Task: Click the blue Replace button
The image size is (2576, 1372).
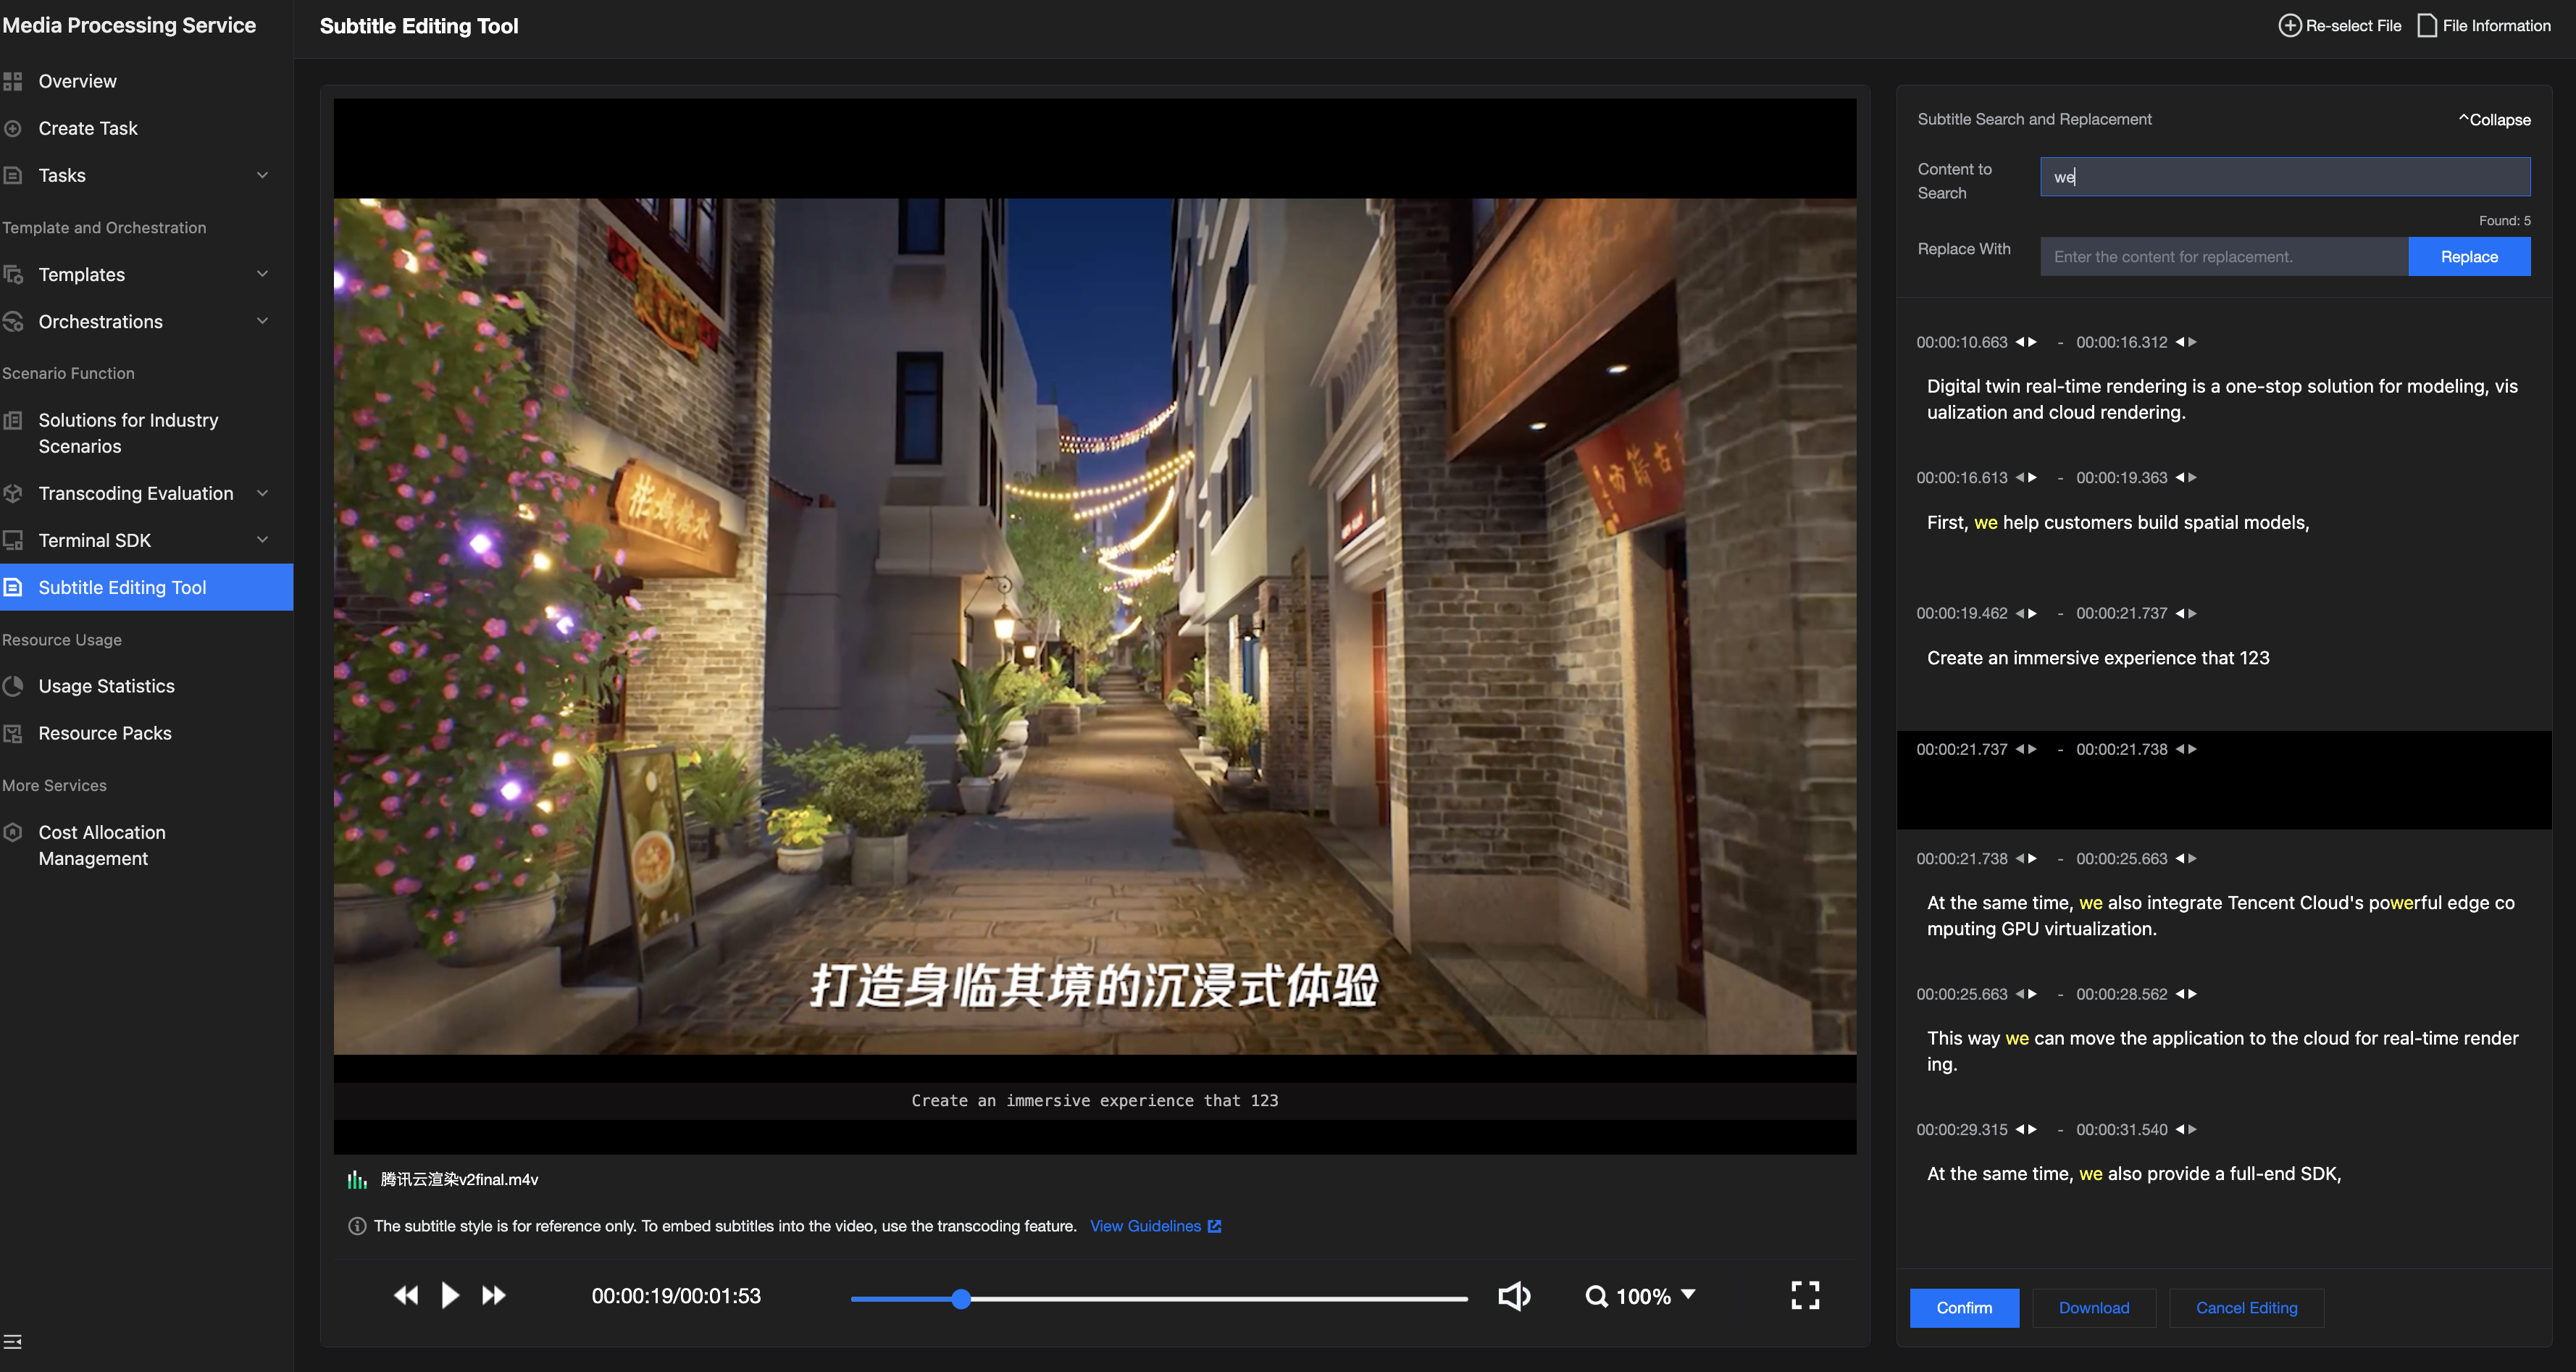Action: click(x=2468, y=257)
